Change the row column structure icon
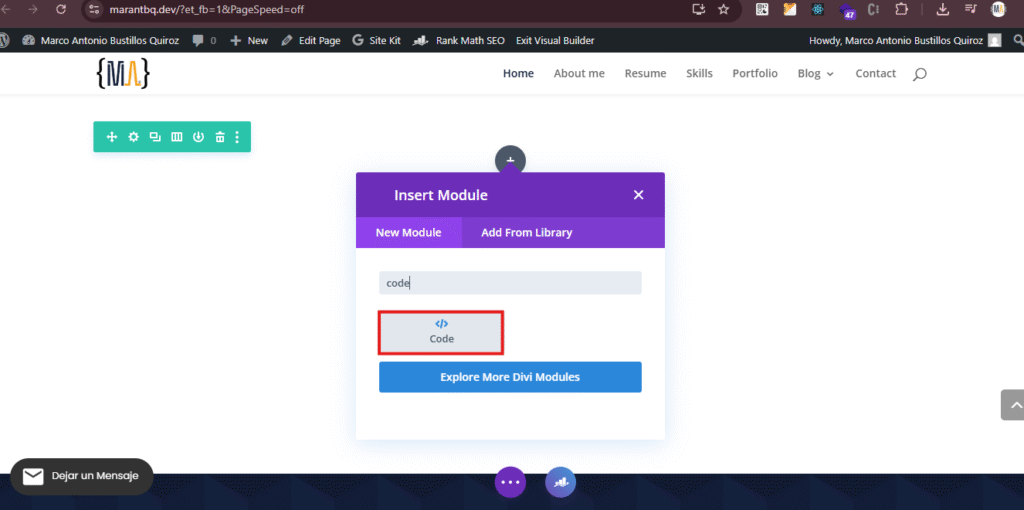1024x510 pixels. click(x=177, y=137)
